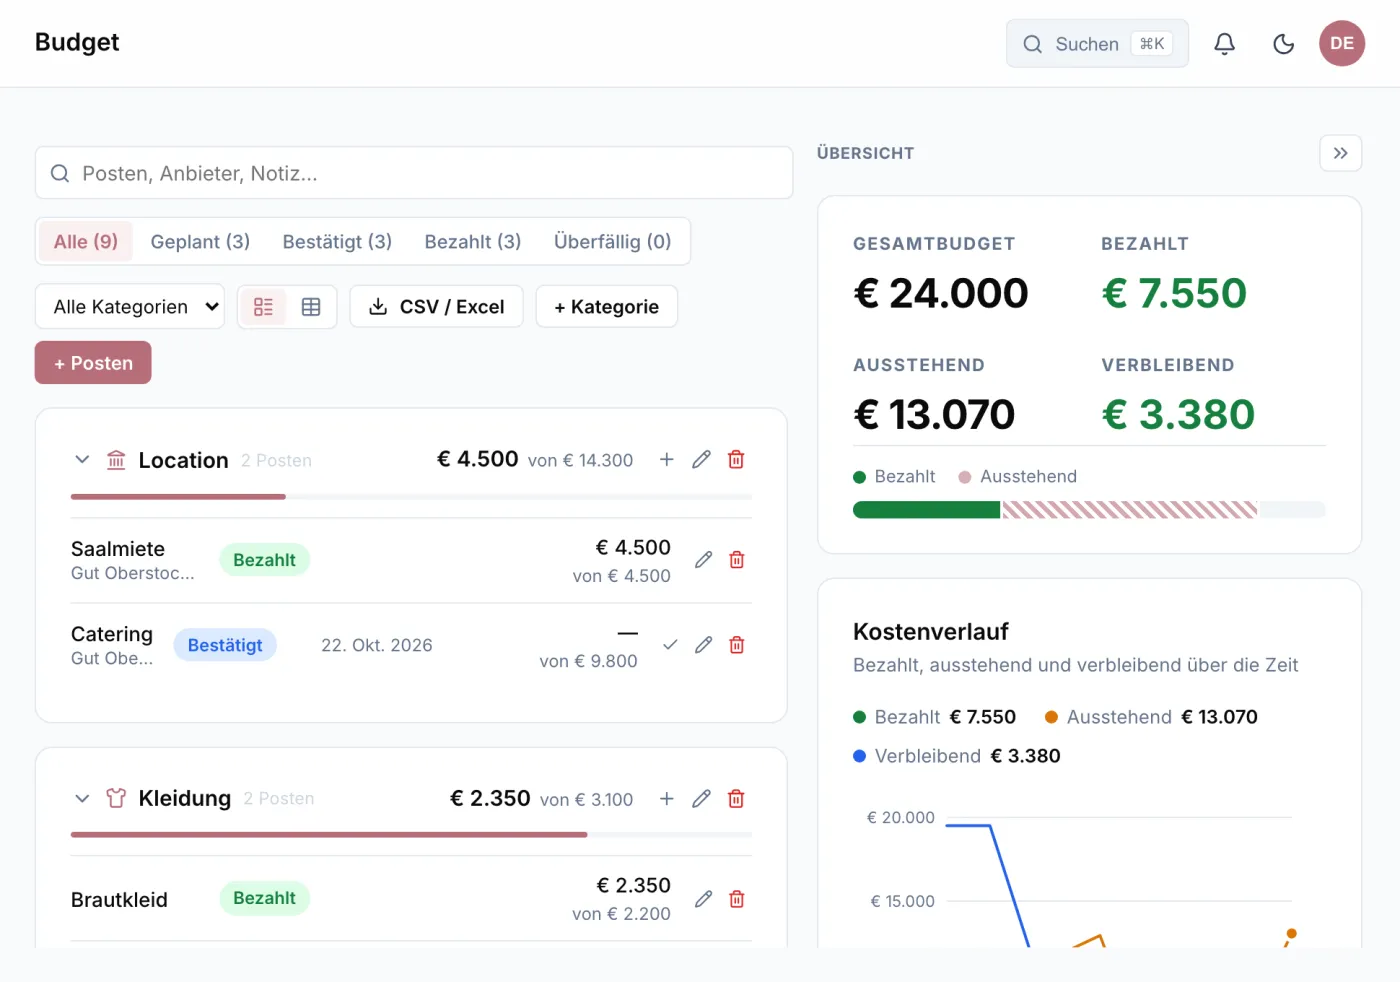
Task: Focus the Posten, Anbieter, Notiz search field
Action: tap(414, 173)
